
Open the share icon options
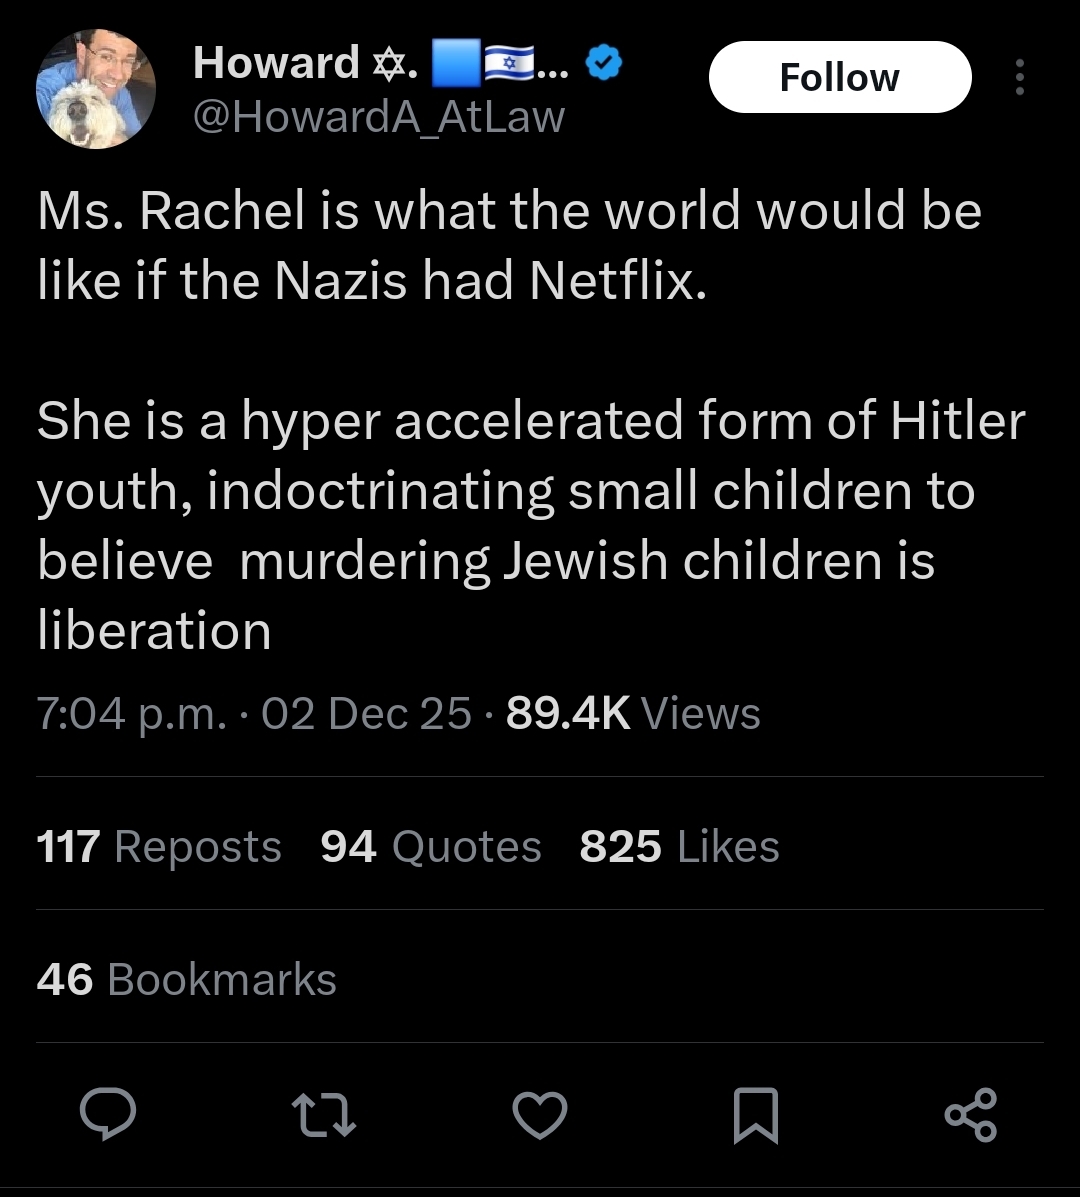tap(971, 1115)
